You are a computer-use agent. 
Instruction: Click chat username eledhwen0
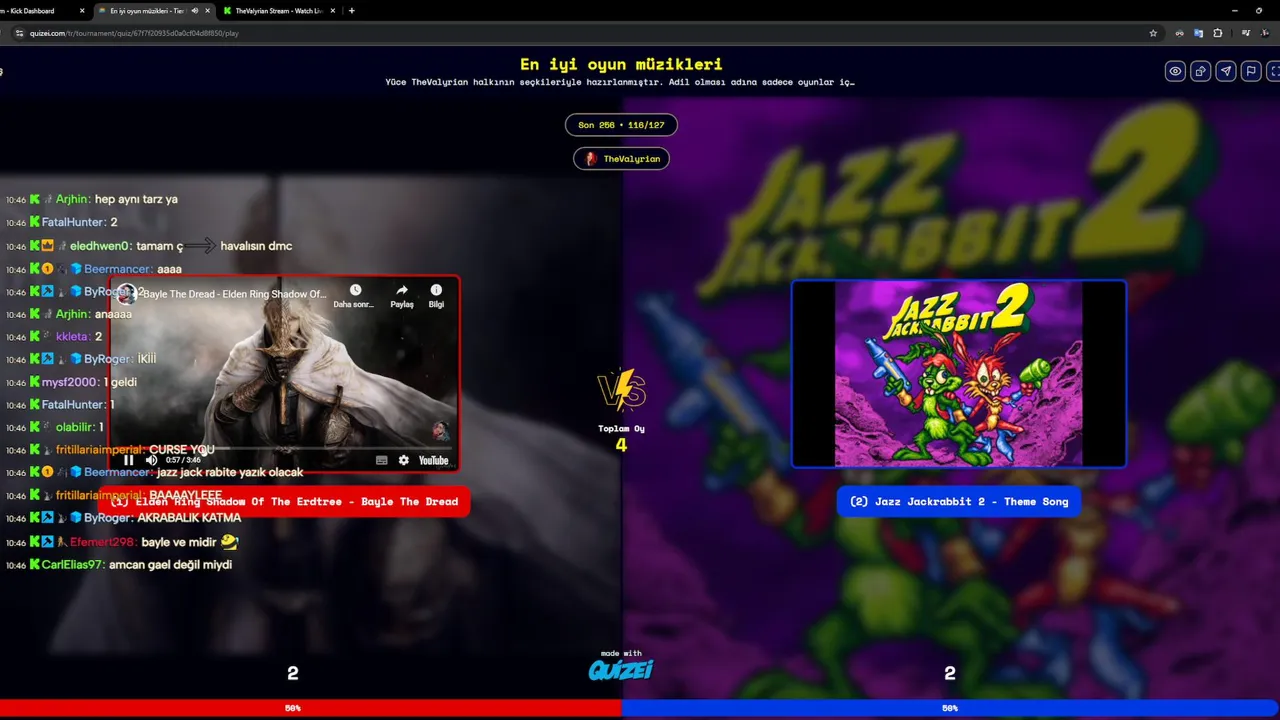pyautogui.click(x=100, y=246)
